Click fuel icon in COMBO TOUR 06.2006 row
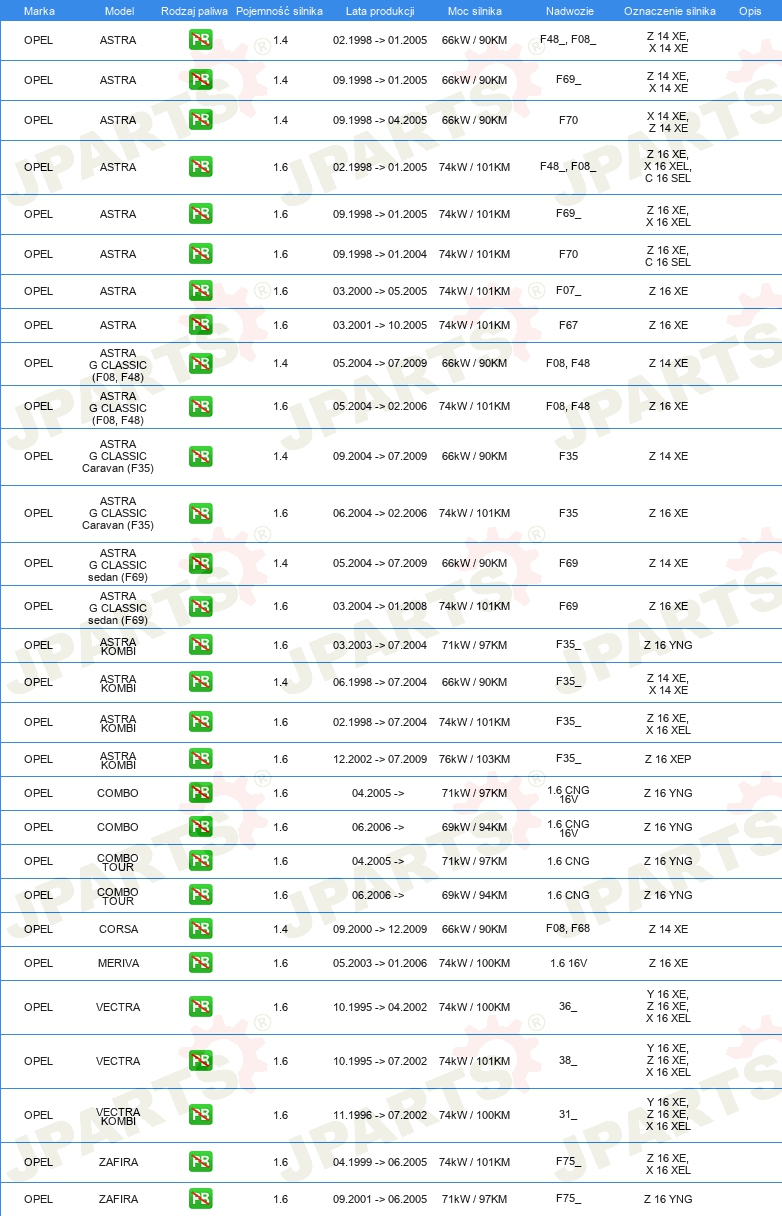 [201, 895]
